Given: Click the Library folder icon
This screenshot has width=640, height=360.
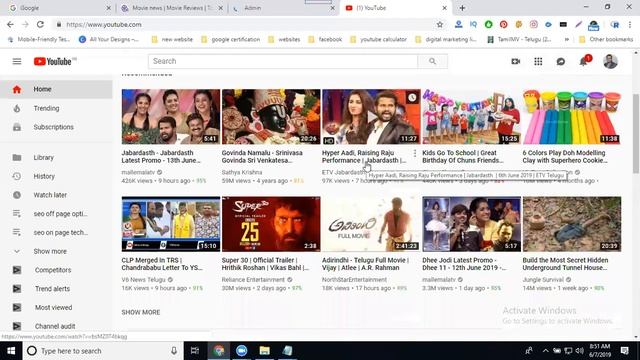Looking at the screenshot, I should [17, 158].
